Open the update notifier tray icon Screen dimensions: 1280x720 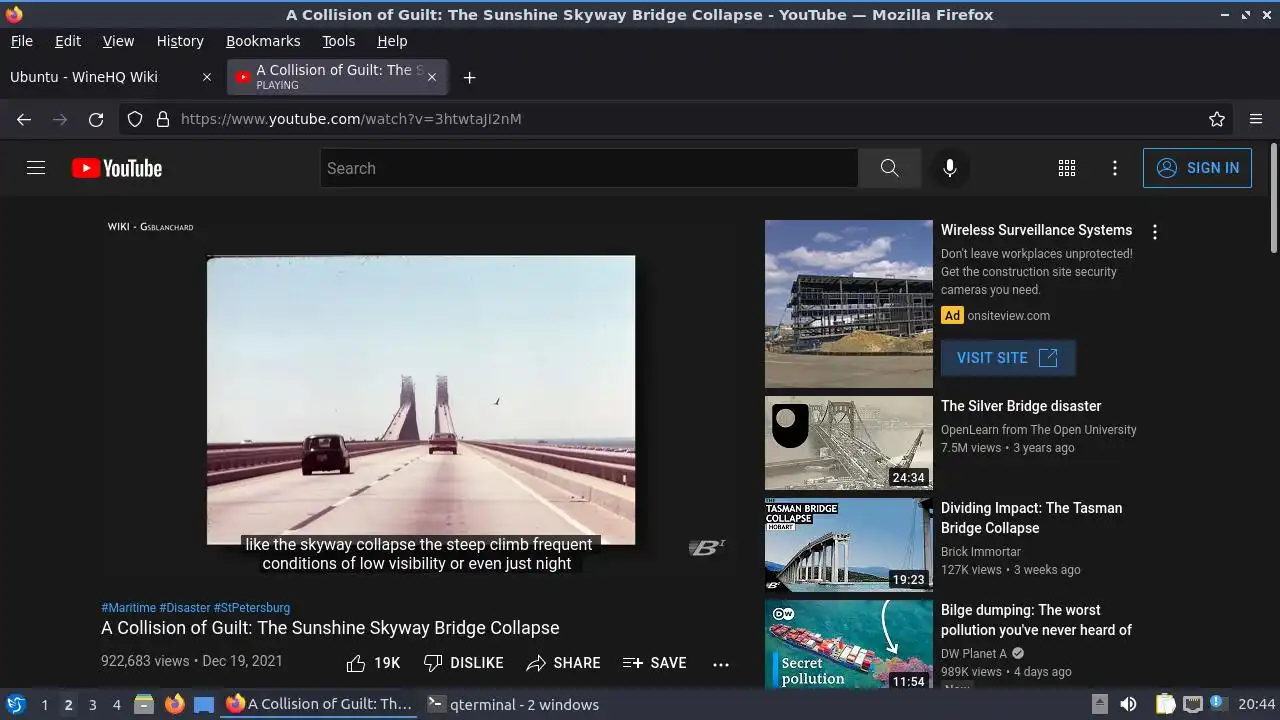(1217, 704)
